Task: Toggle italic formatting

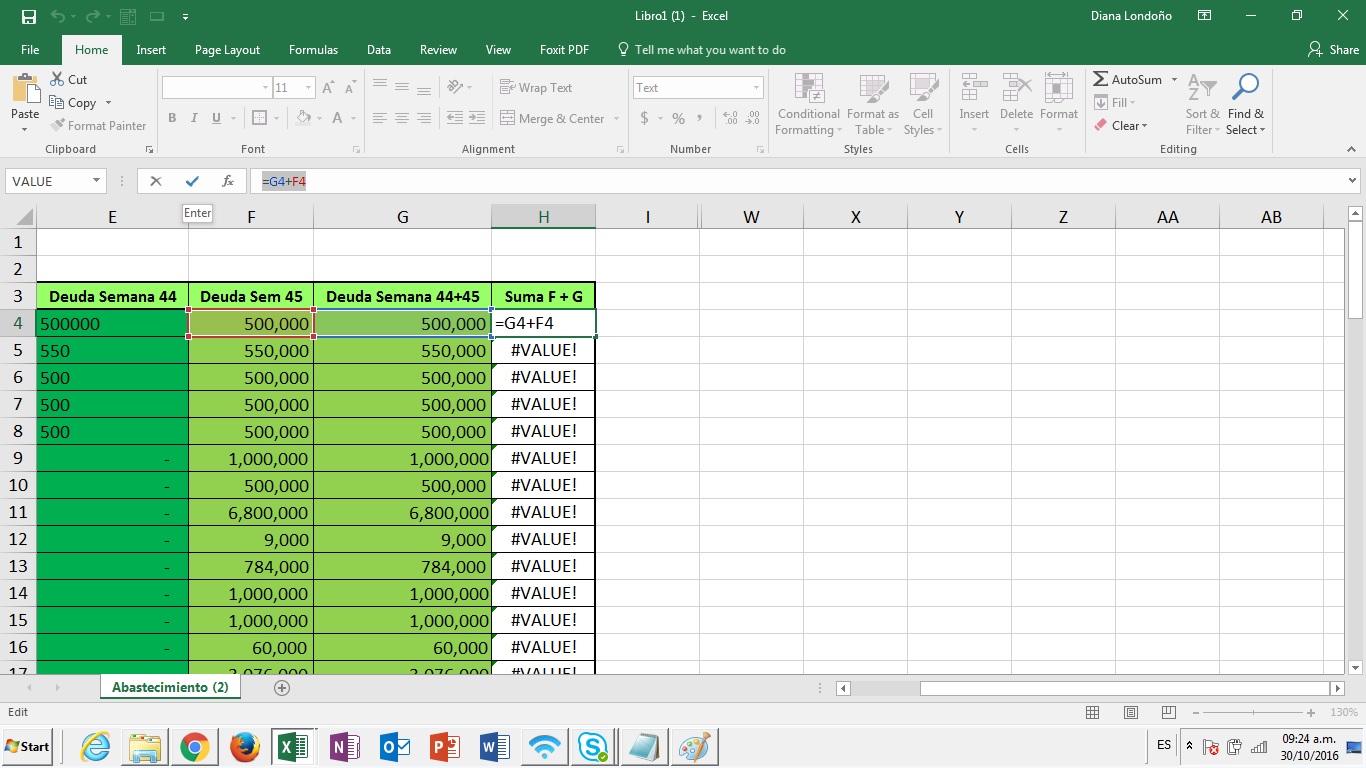Action: 195,117
